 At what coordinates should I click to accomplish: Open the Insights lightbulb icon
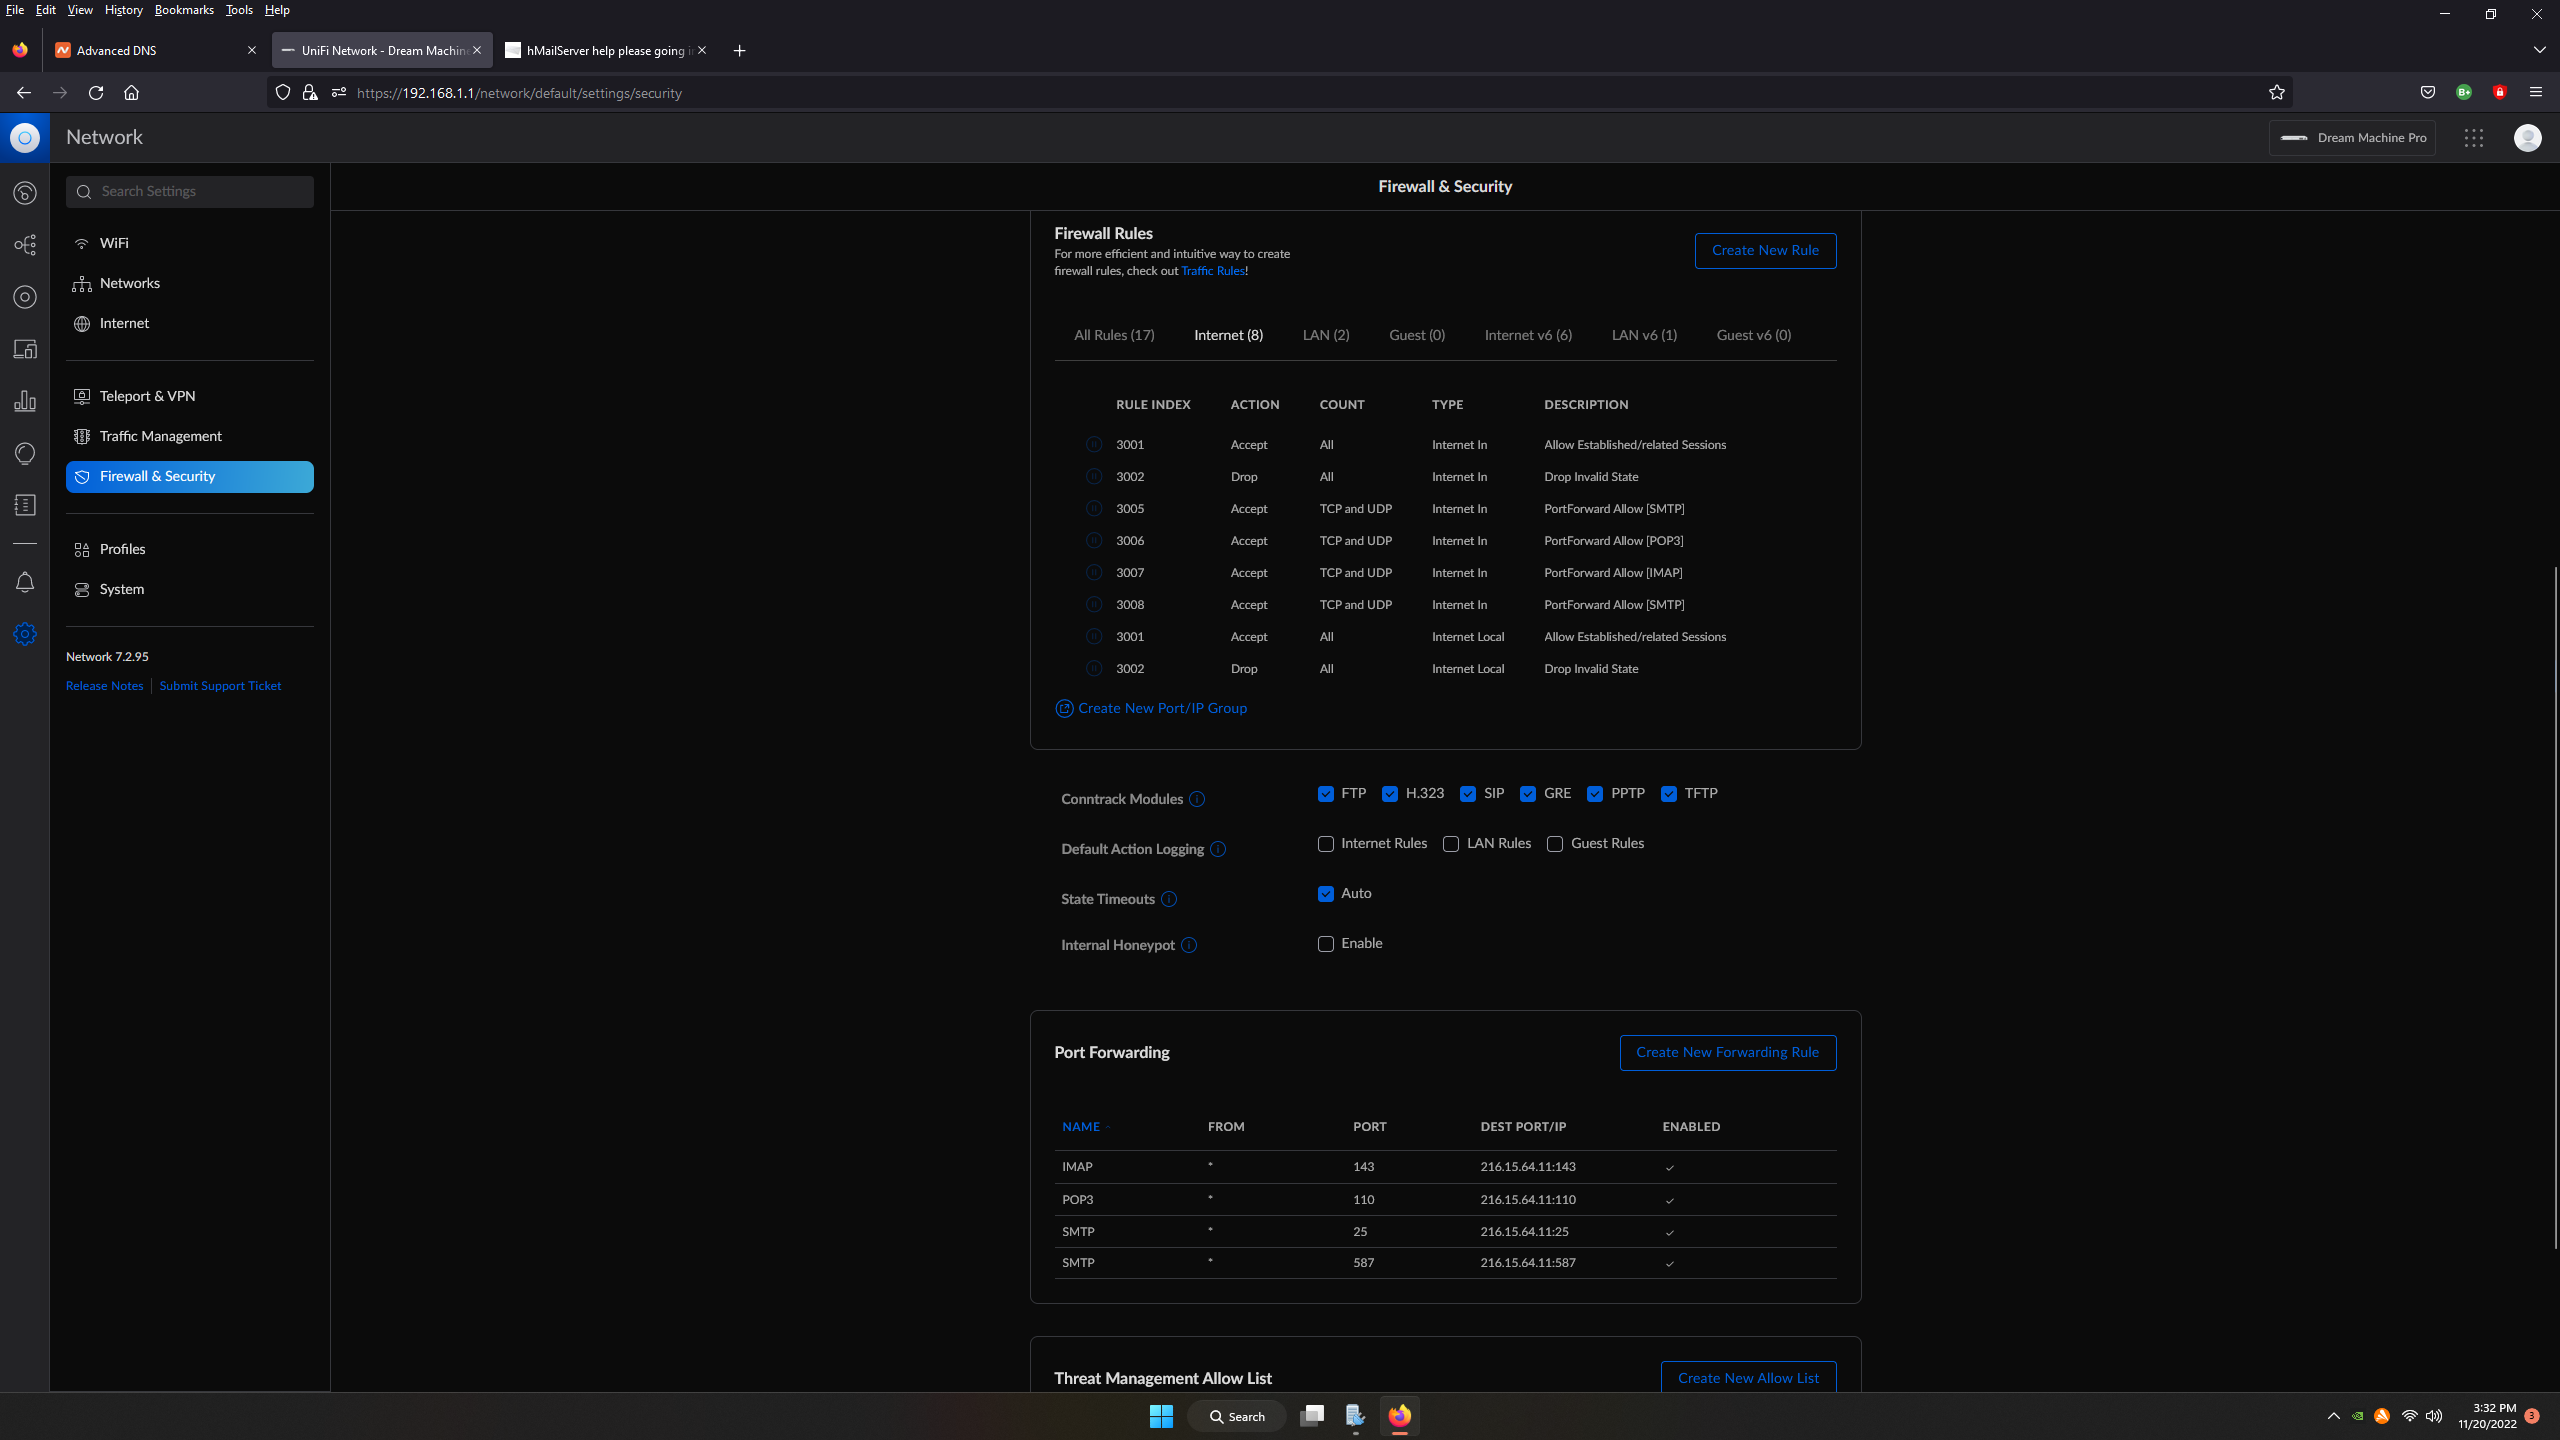[25, 453]
